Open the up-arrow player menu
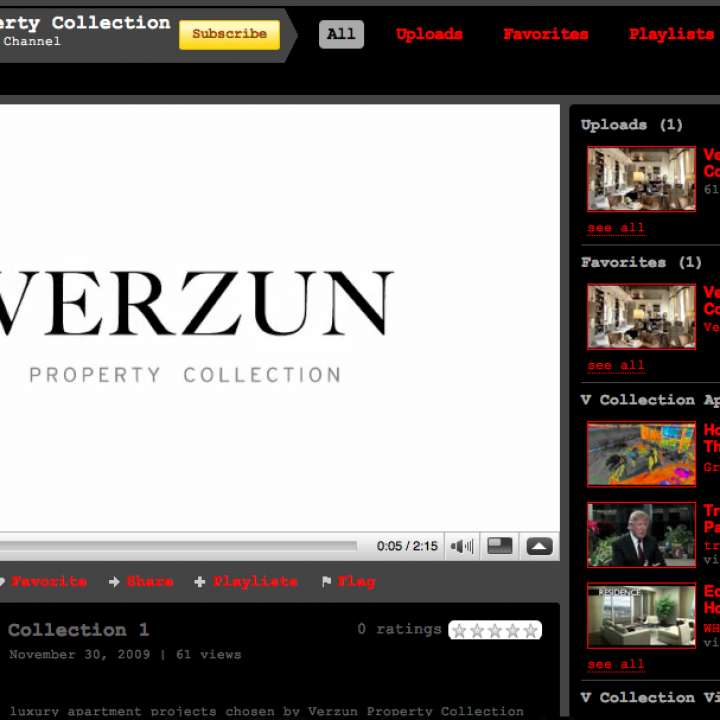720x720 pixels. pos(540,546)
